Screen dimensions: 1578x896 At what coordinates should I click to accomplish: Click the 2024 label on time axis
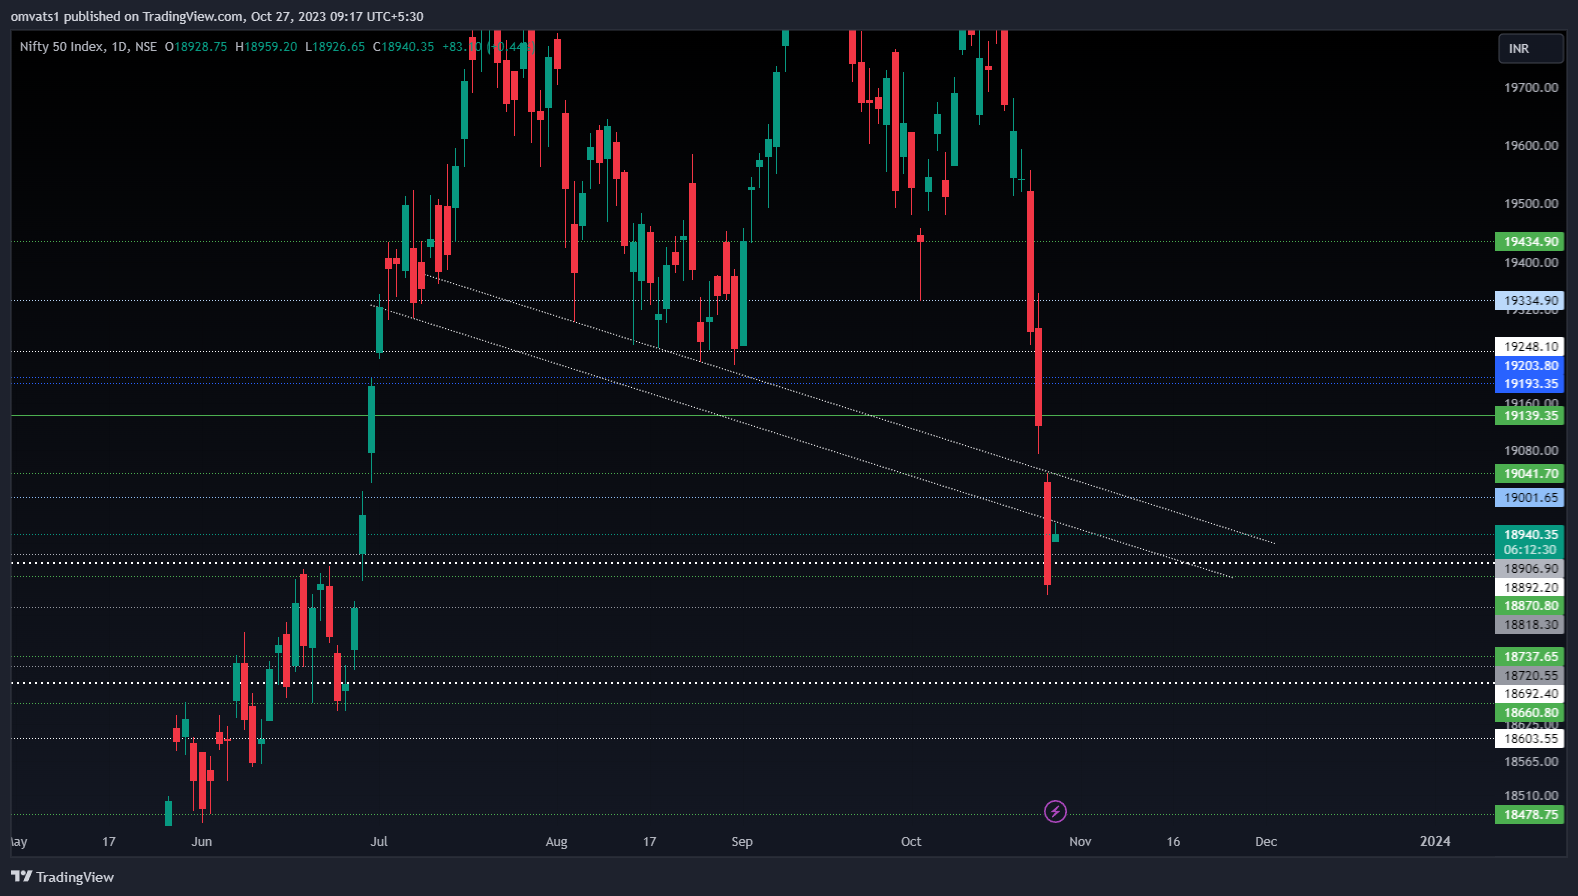pyautogui.click(x=1435, y=841)
